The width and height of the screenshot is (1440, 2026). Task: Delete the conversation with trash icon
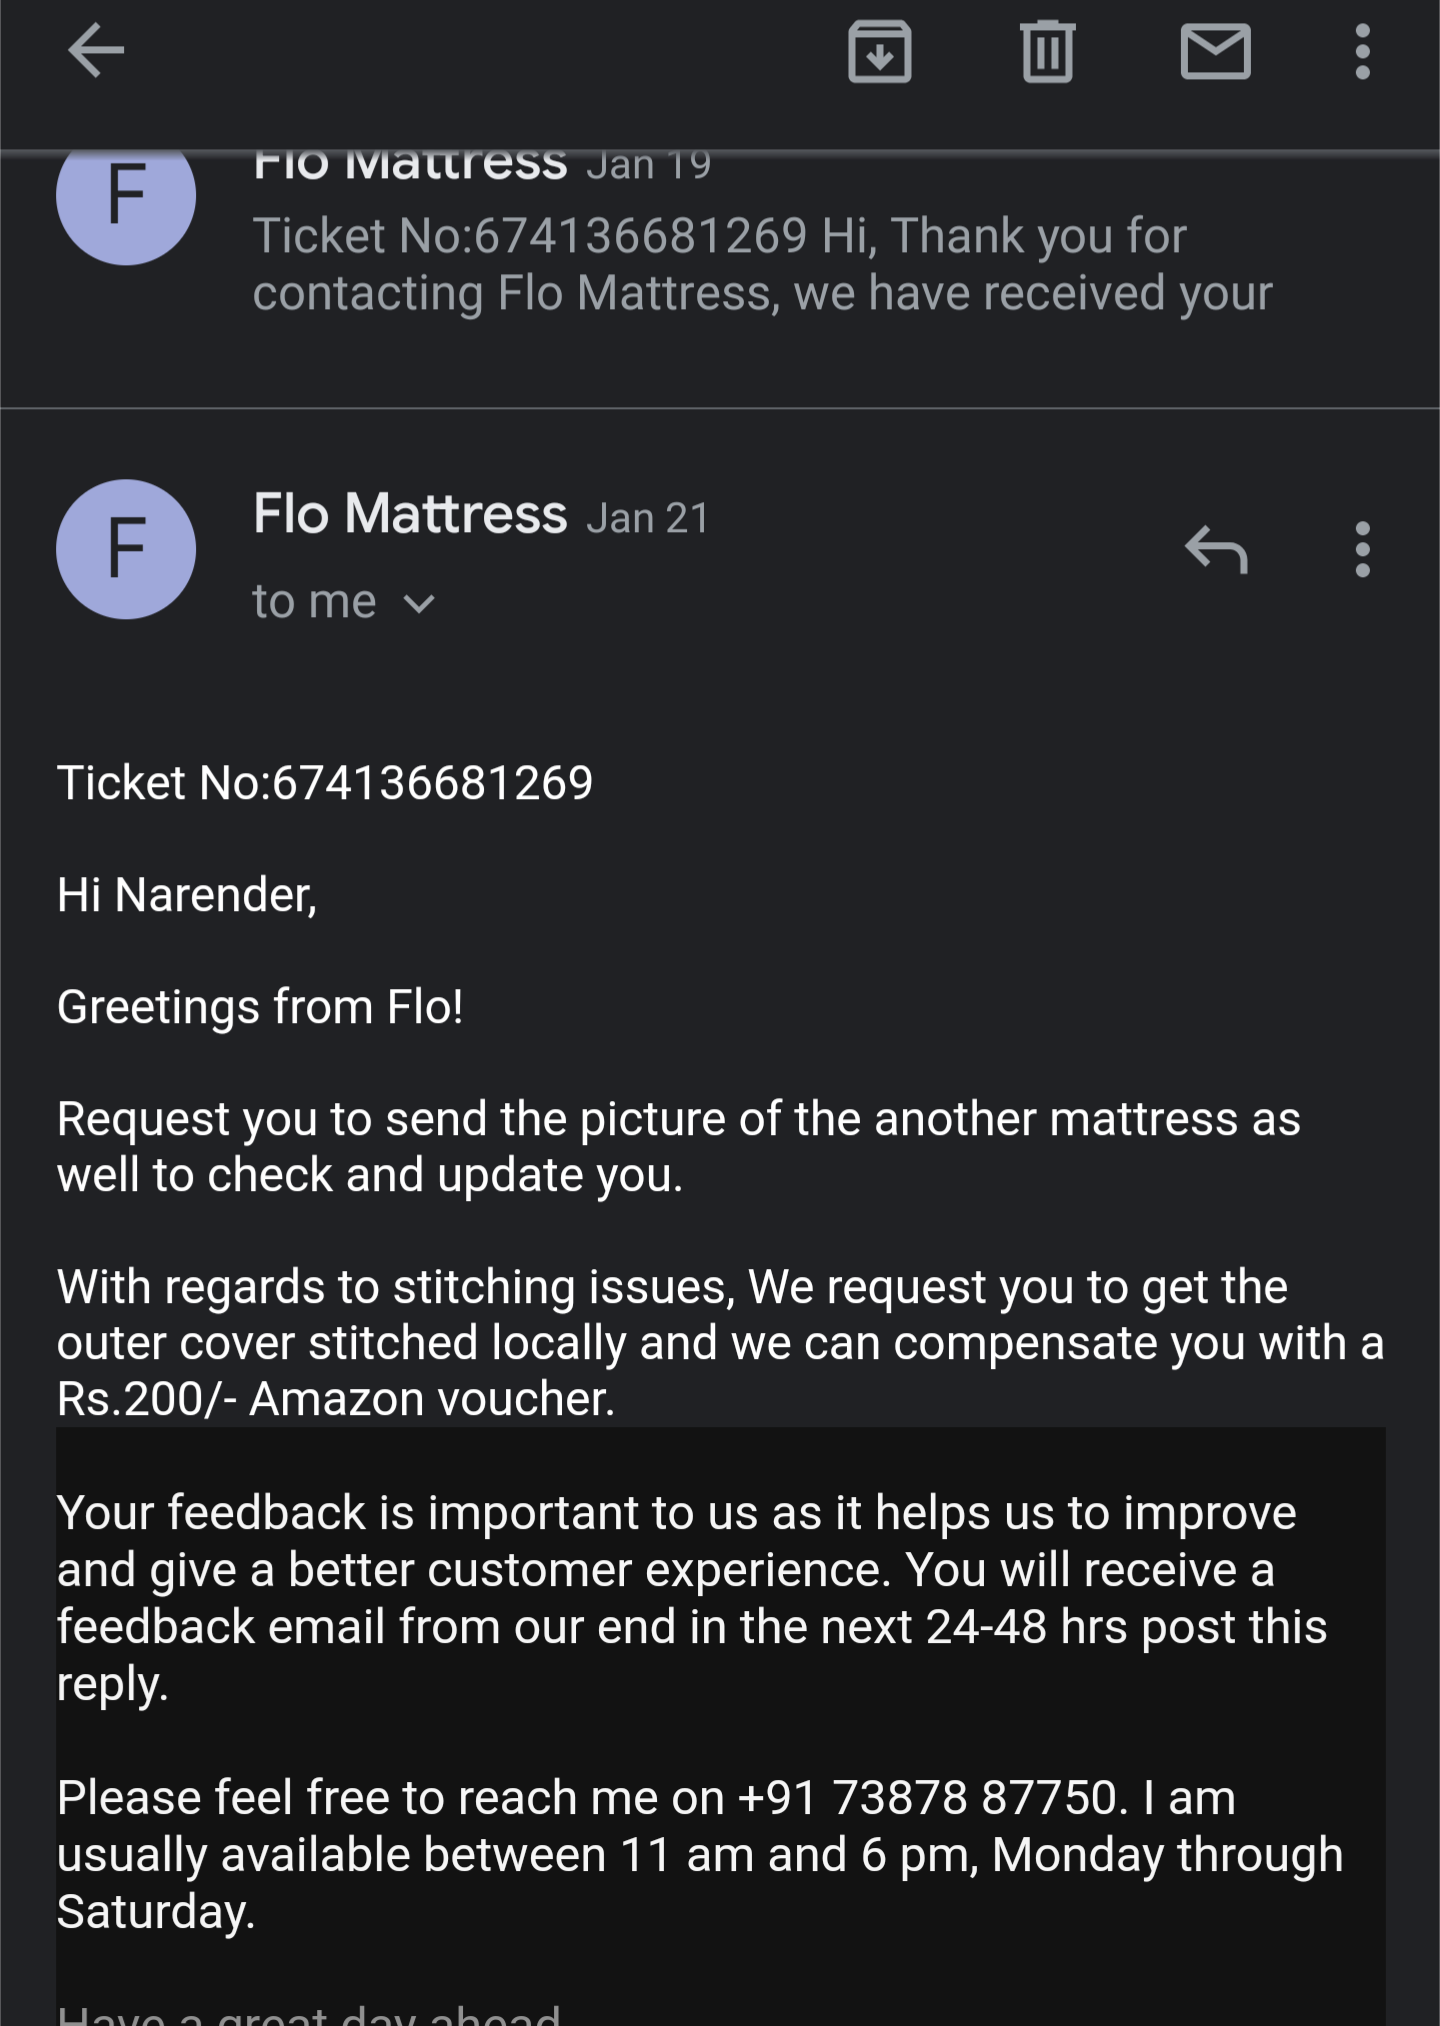click(1047, 51)
